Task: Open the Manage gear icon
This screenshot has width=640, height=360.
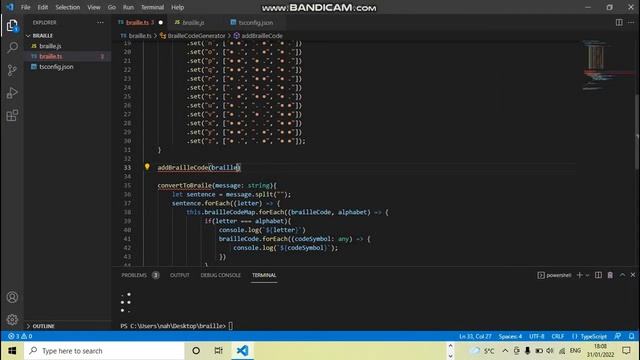Action: point(12,319)
